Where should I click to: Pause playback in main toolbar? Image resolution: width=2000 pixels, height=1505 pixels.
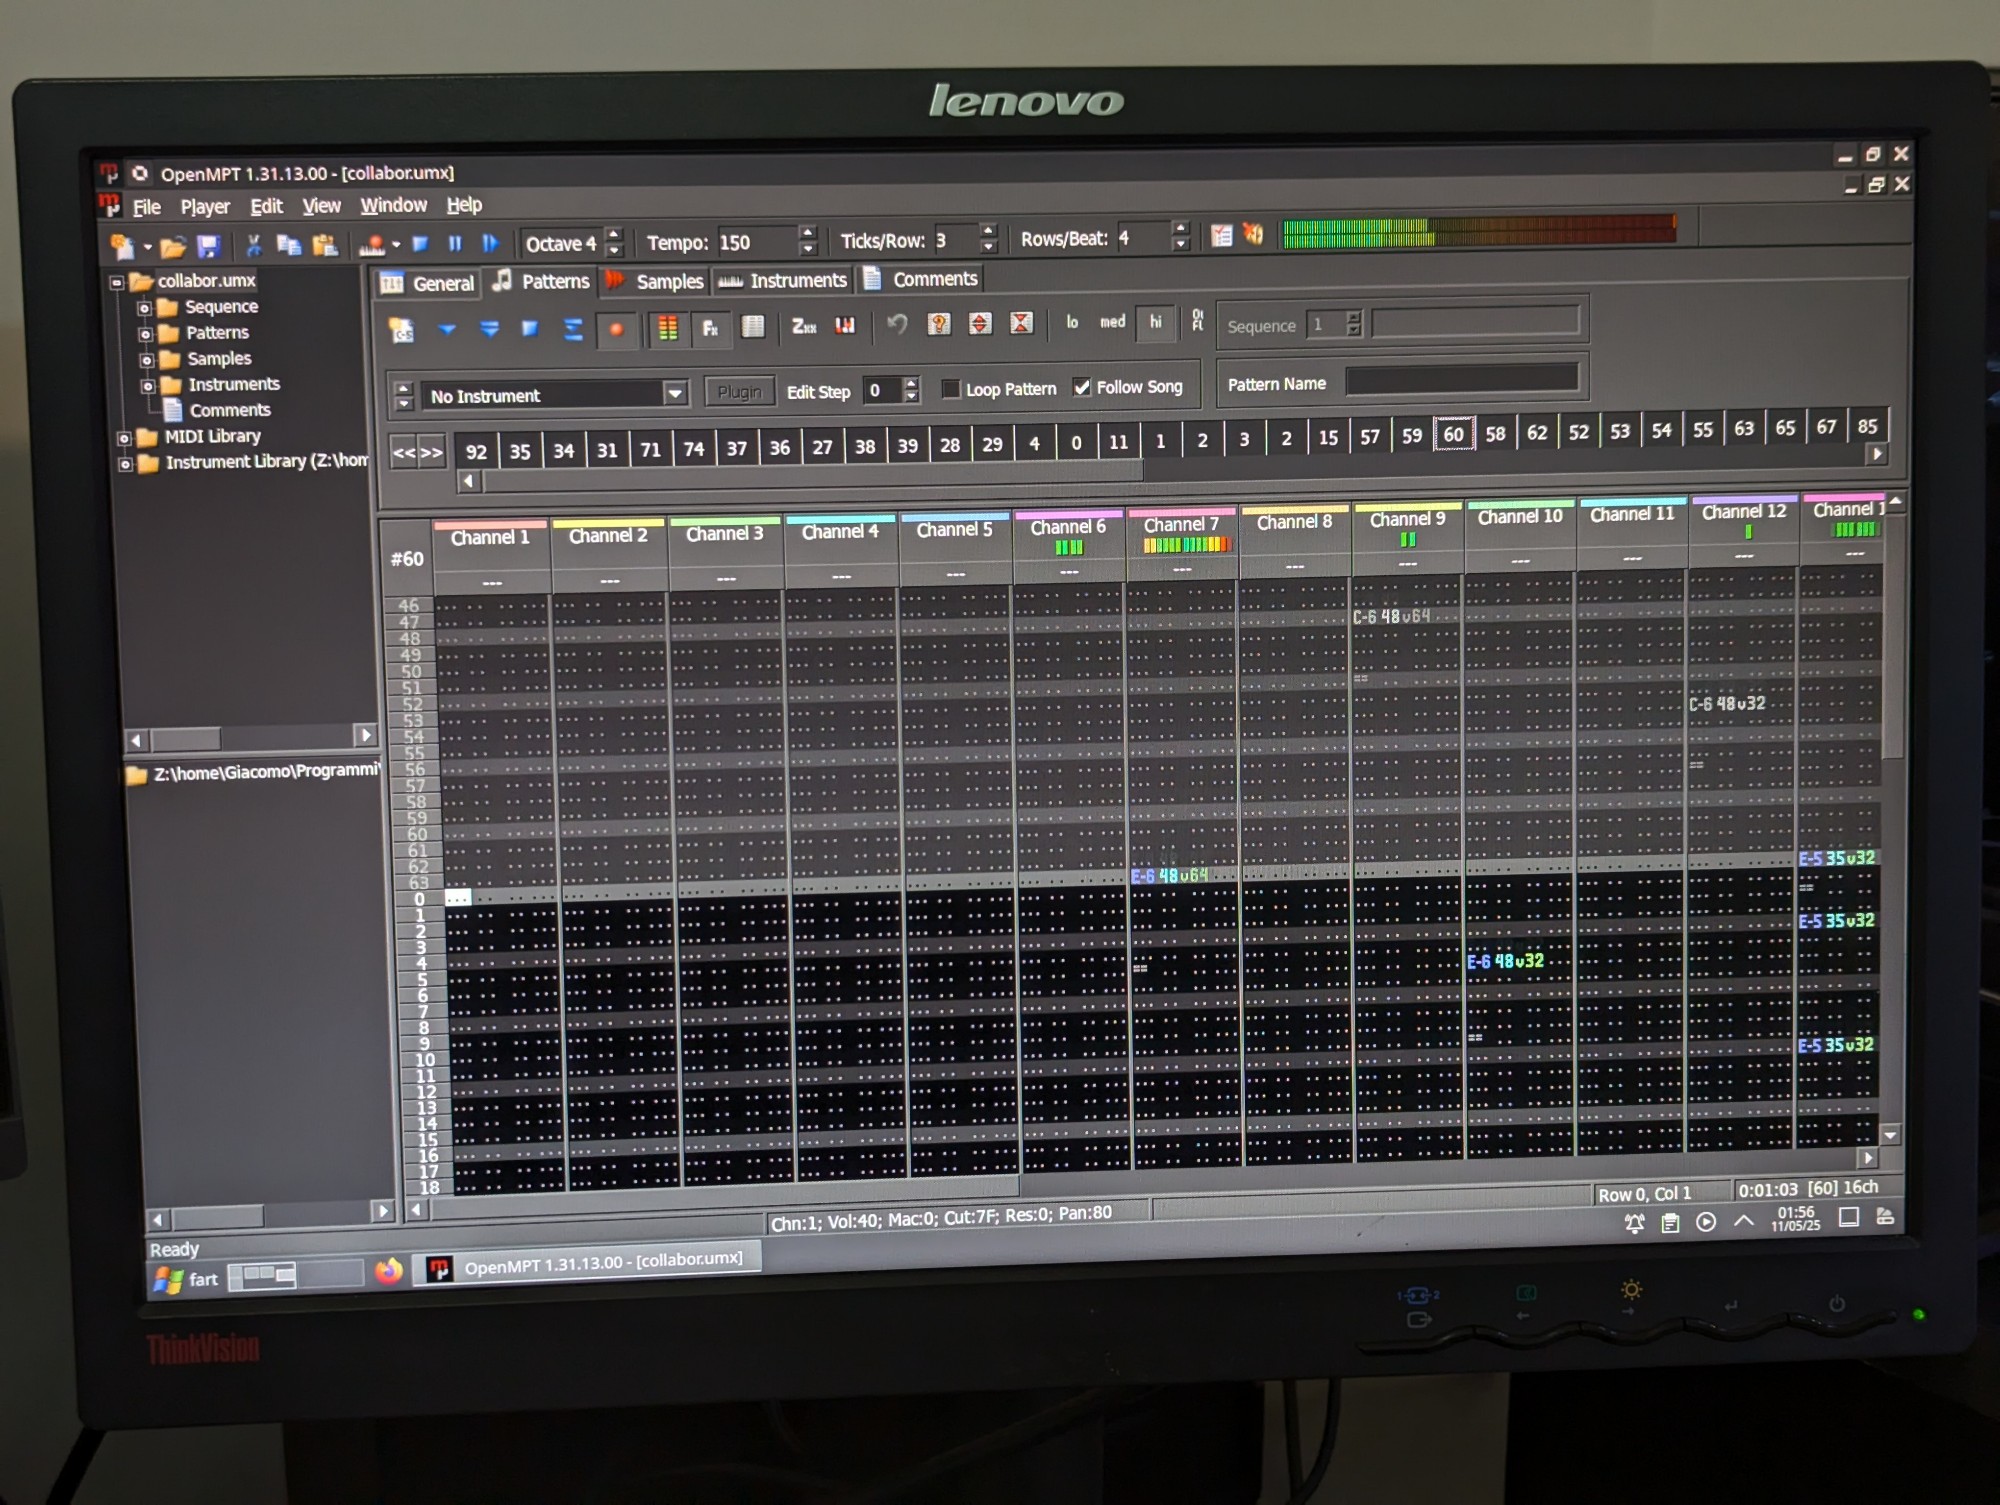click(455, 244)
